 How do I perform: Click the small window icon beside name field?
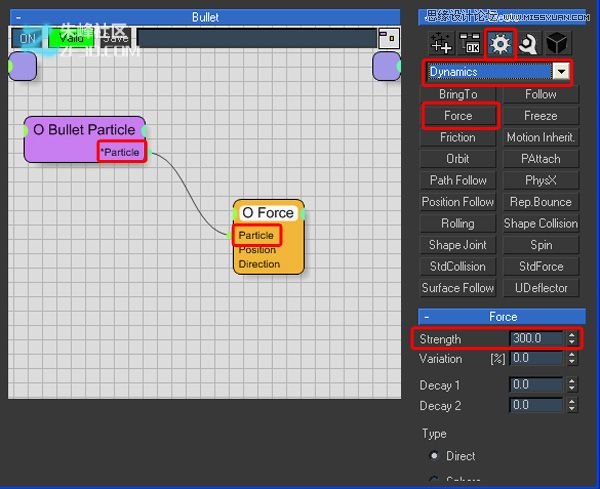pos(389,38)
